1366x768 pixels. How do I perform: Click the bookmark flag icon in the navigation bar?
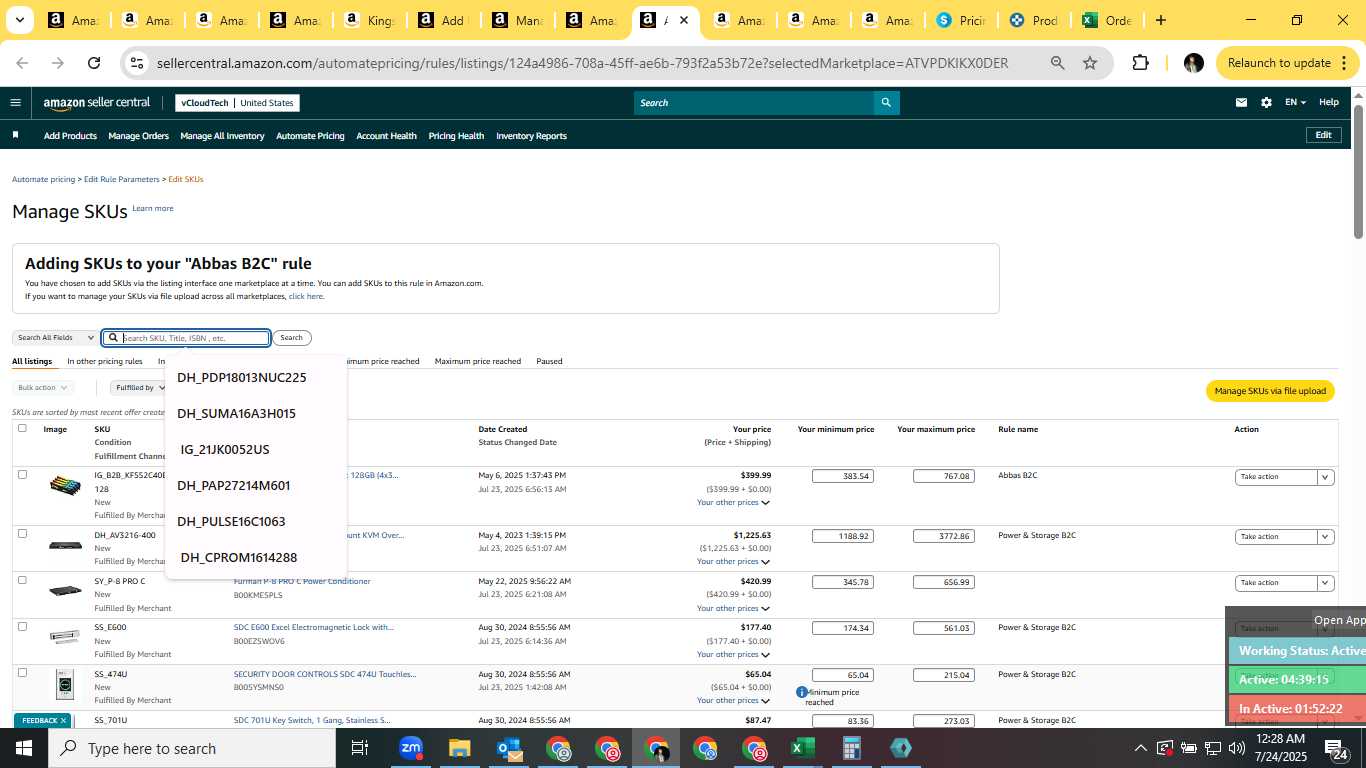(15, 135)
